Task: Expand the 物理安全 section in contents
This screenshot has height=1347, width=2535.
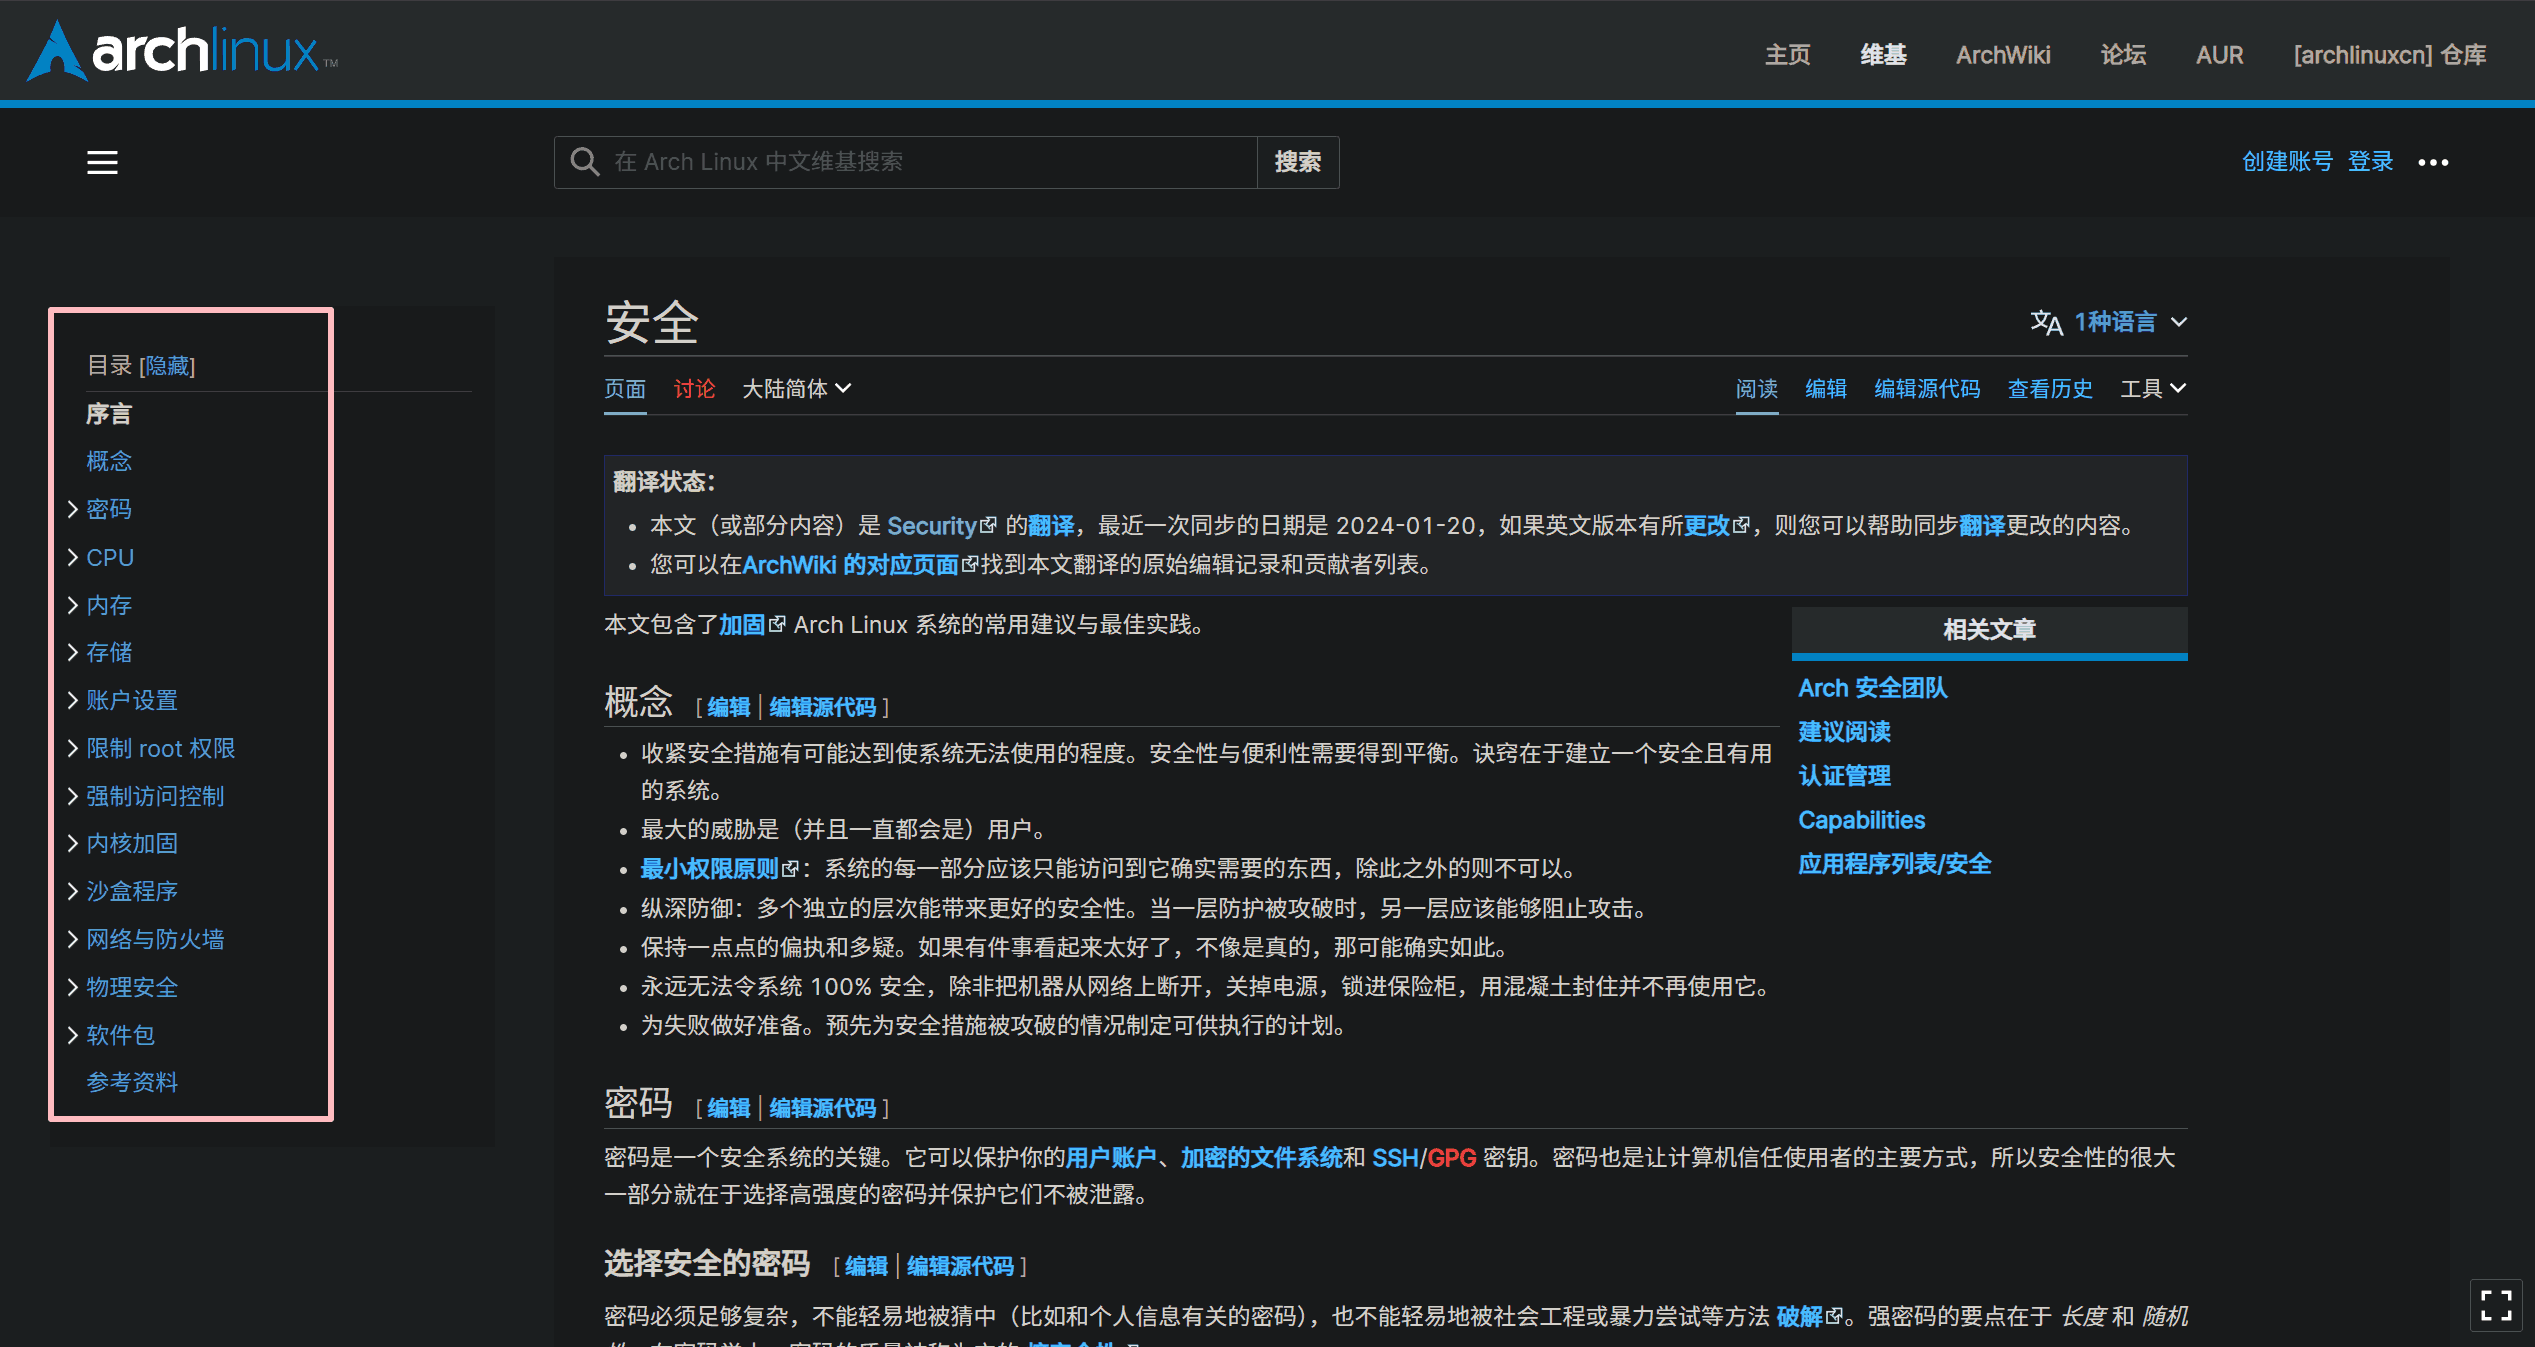Action: click(73, 987)
